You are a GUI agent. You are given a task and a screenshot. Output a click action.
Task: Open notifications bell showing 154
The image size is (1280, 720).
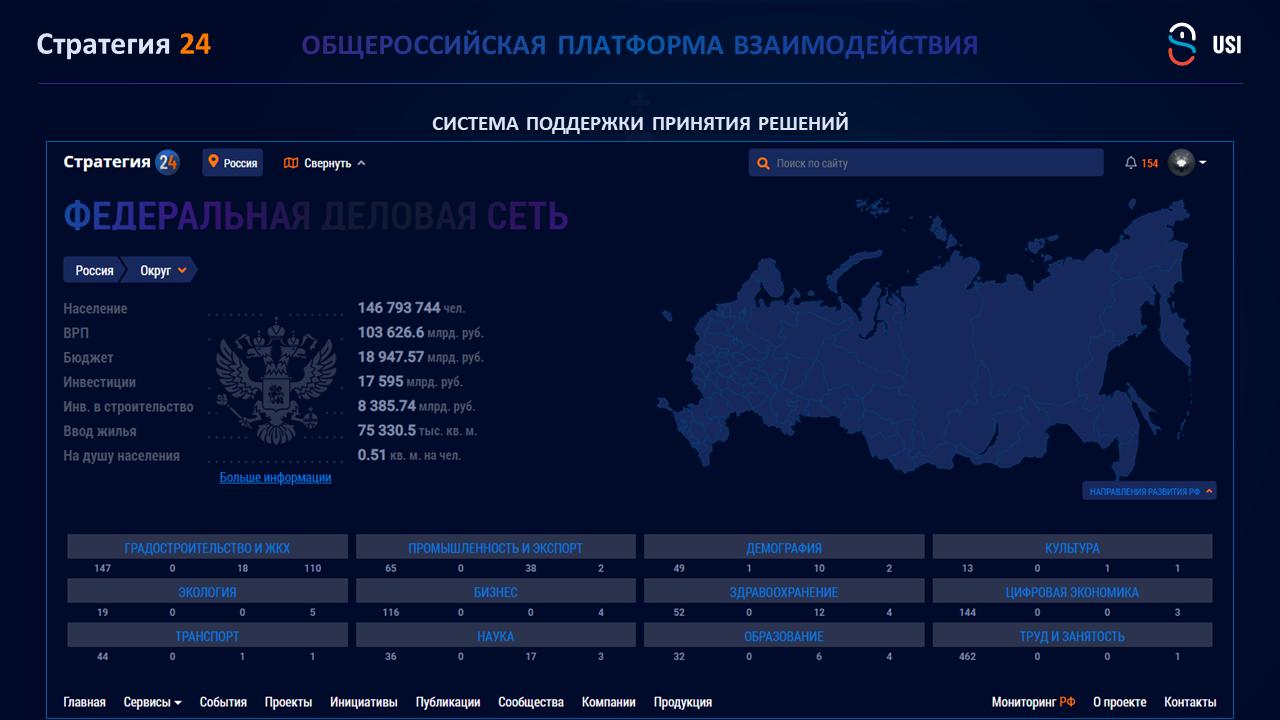coord(1131,163)
